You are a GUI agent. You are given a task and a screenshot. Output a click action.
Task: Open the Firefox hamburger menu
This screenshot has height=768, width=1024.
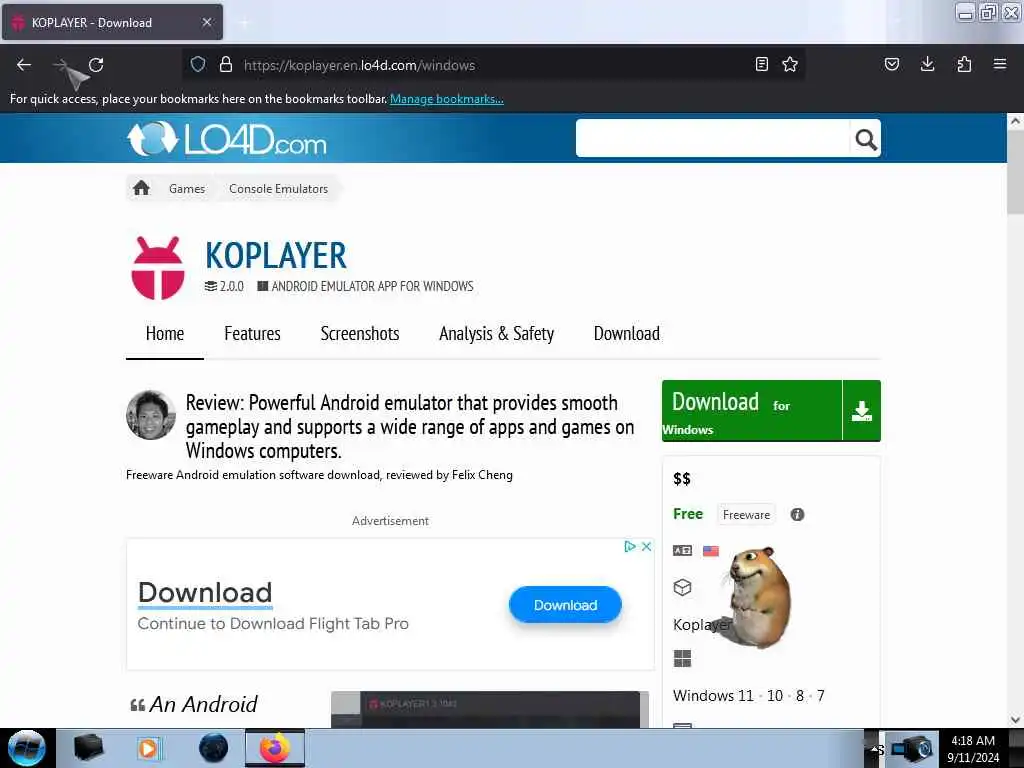pyautogui.click(x=1000, y=64)
